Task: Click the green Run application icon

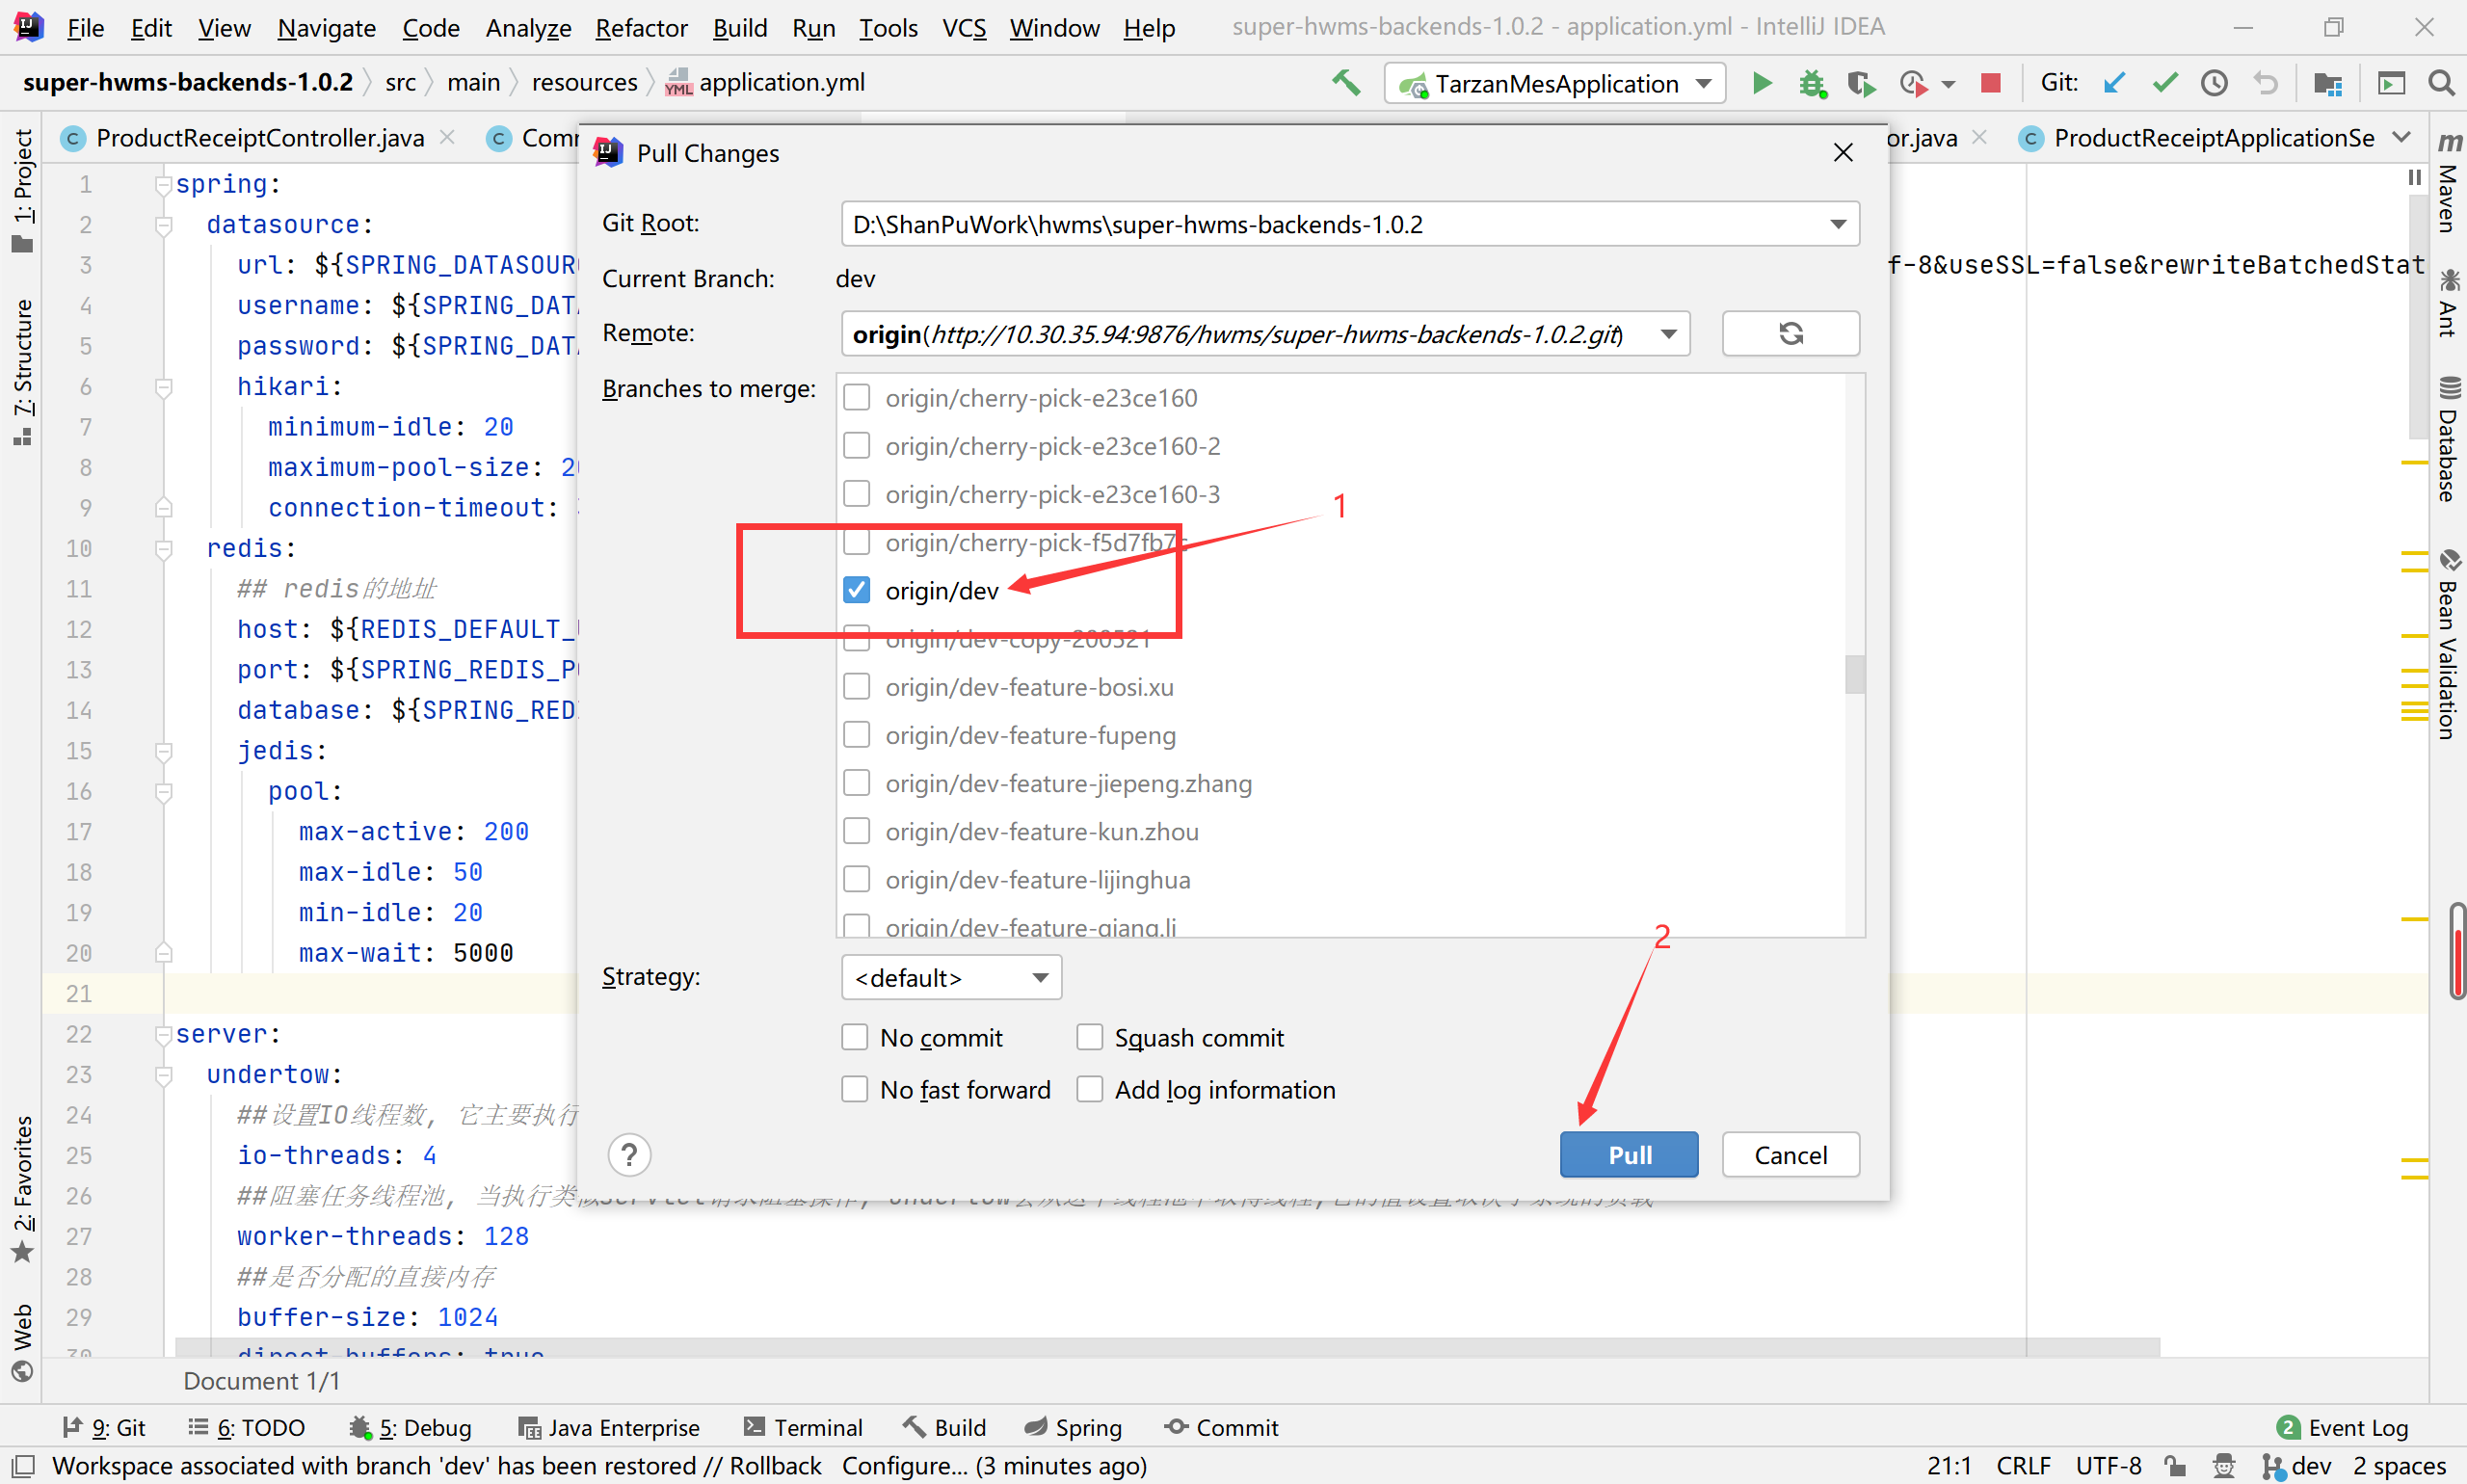Action: coord(1762,83)
